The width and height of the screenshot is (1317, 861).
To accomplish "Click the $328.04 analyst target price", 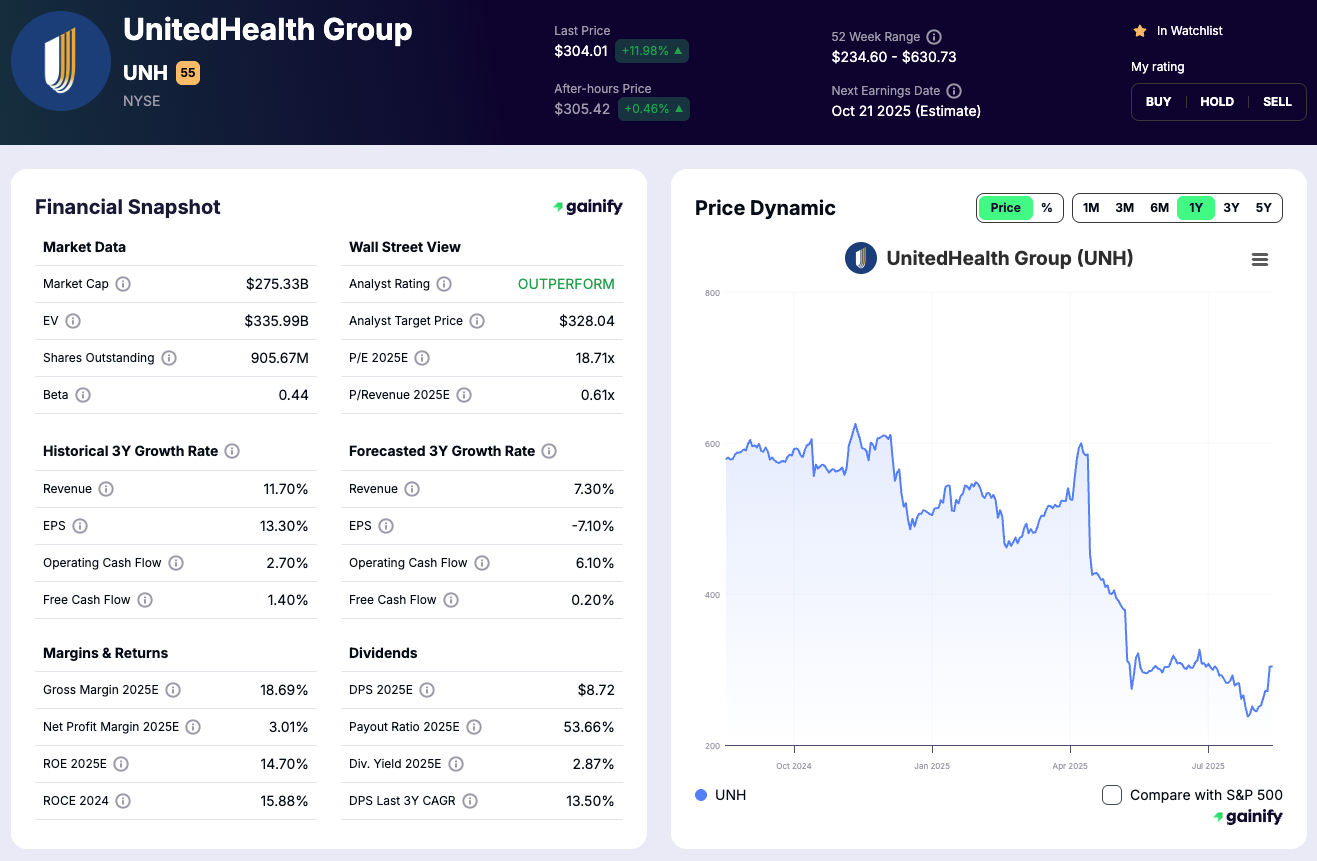I will [587, 321].
